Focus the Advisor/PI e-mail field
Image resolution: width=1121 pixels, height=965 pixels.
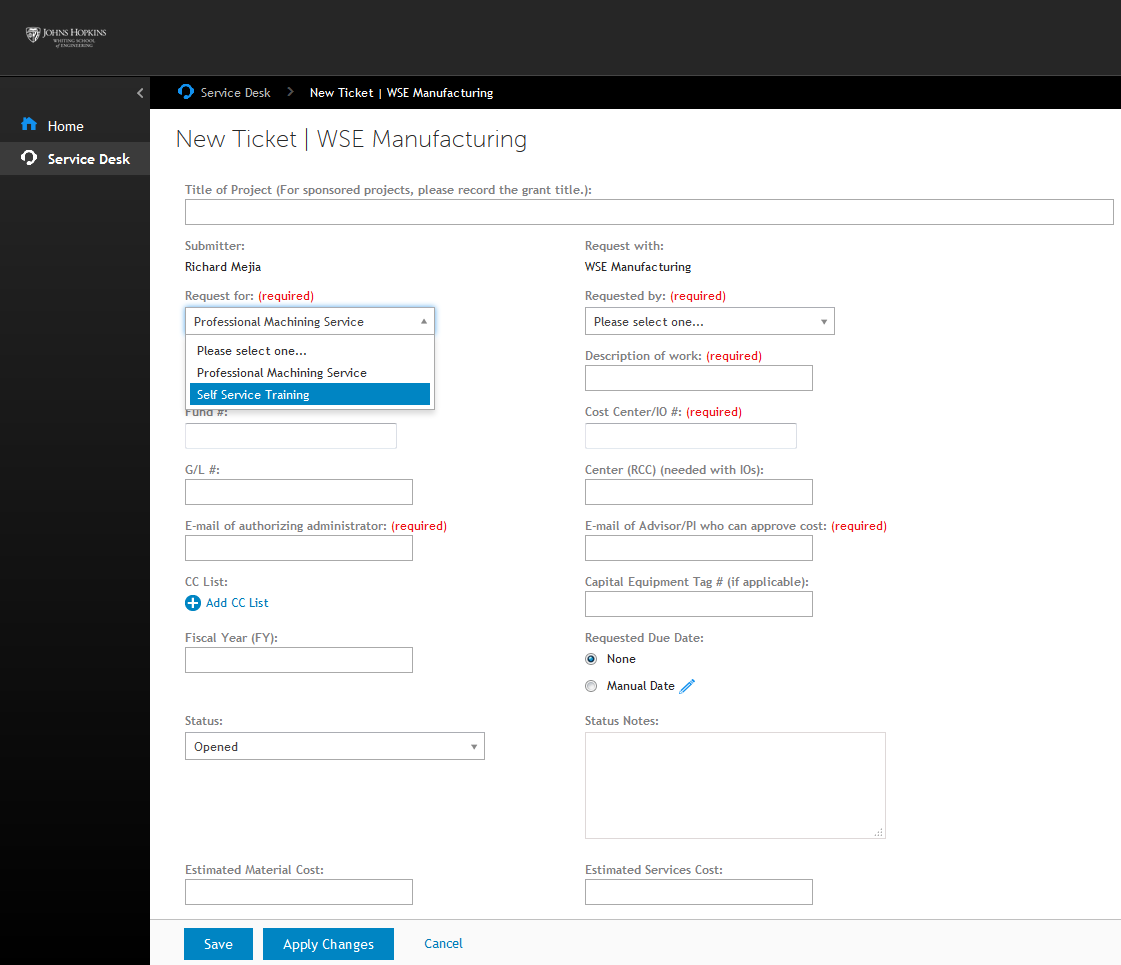click(x=698, y=548)
